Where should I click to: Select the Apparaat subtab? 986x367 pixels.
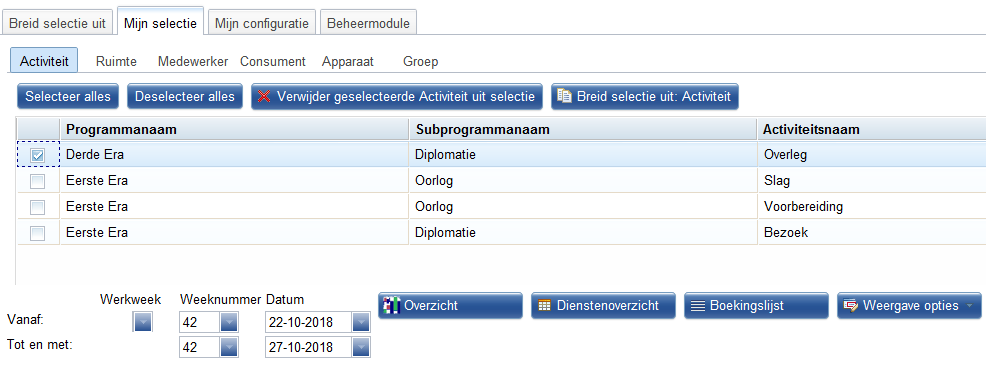348,62
